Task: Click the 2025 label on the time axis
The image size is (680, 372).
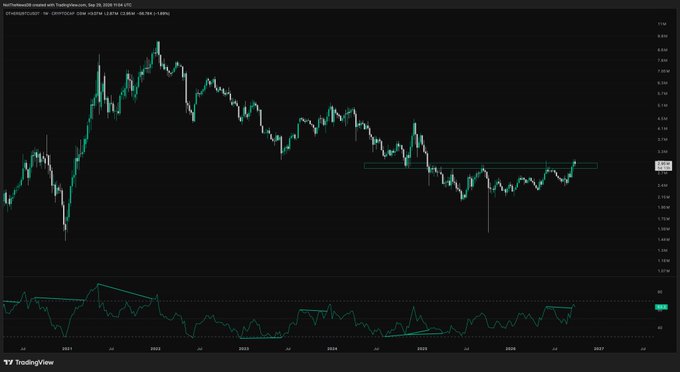Action: 422,349
